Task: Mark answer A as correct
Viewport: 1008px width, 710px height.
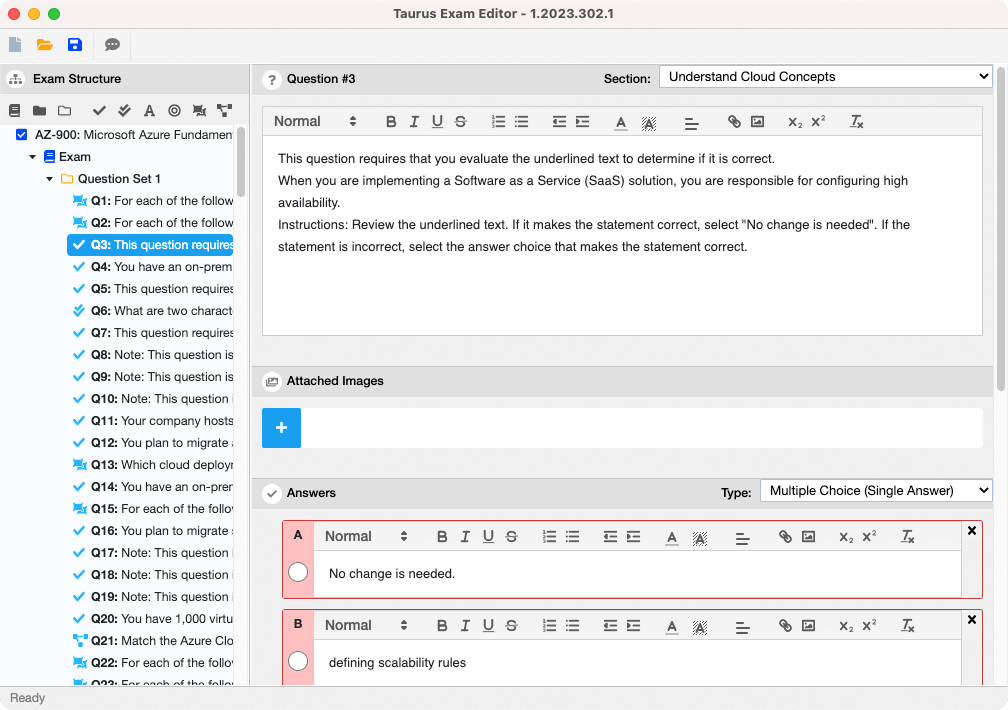Action: 298,573
